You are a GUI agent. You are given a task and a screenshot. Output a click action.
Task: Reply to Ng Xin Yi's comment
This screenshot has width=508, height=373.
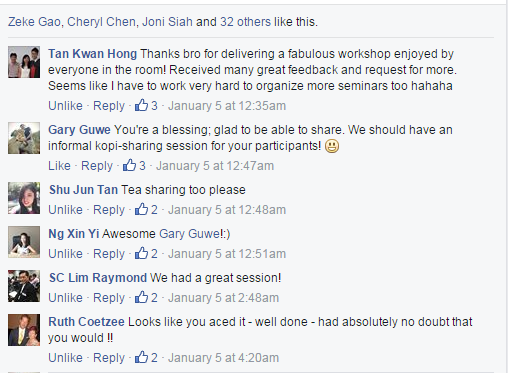pyautogui.click(x=109, y=254)
